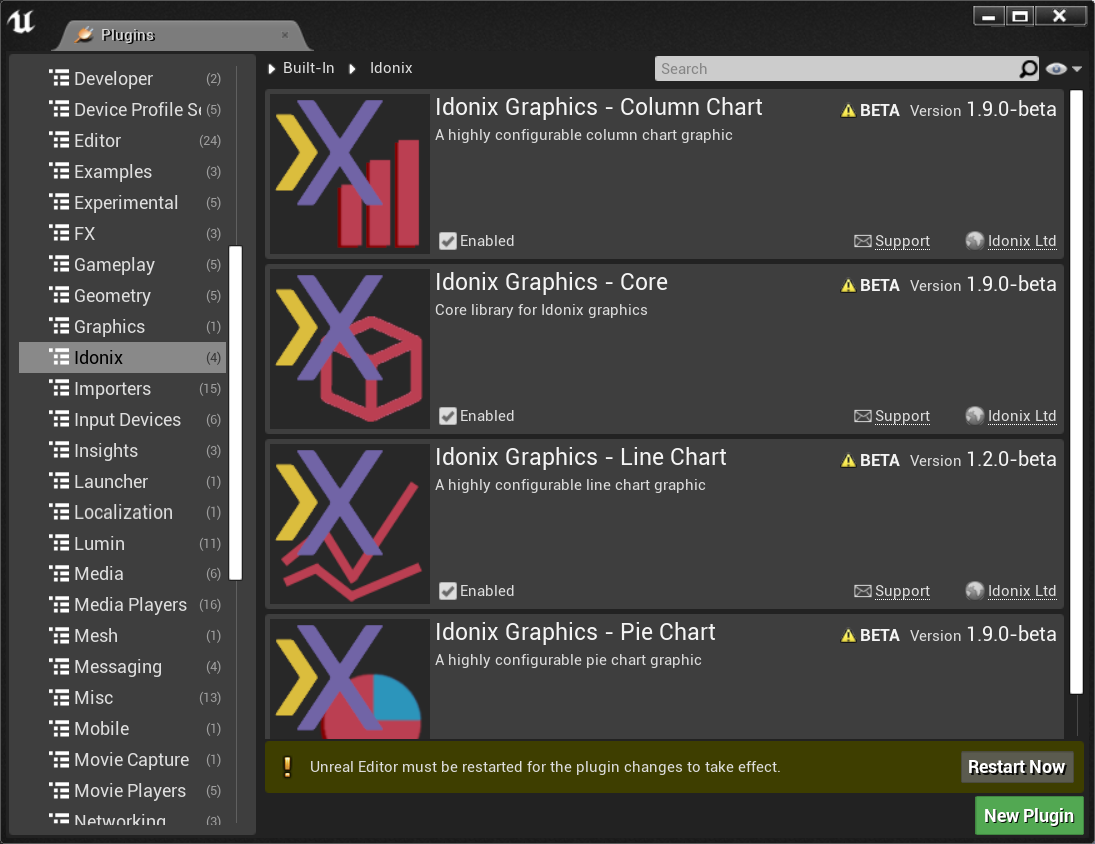Select the Localization category
Image resolution: width=1095 pixels, height=844 pixels.
point(123,512)
